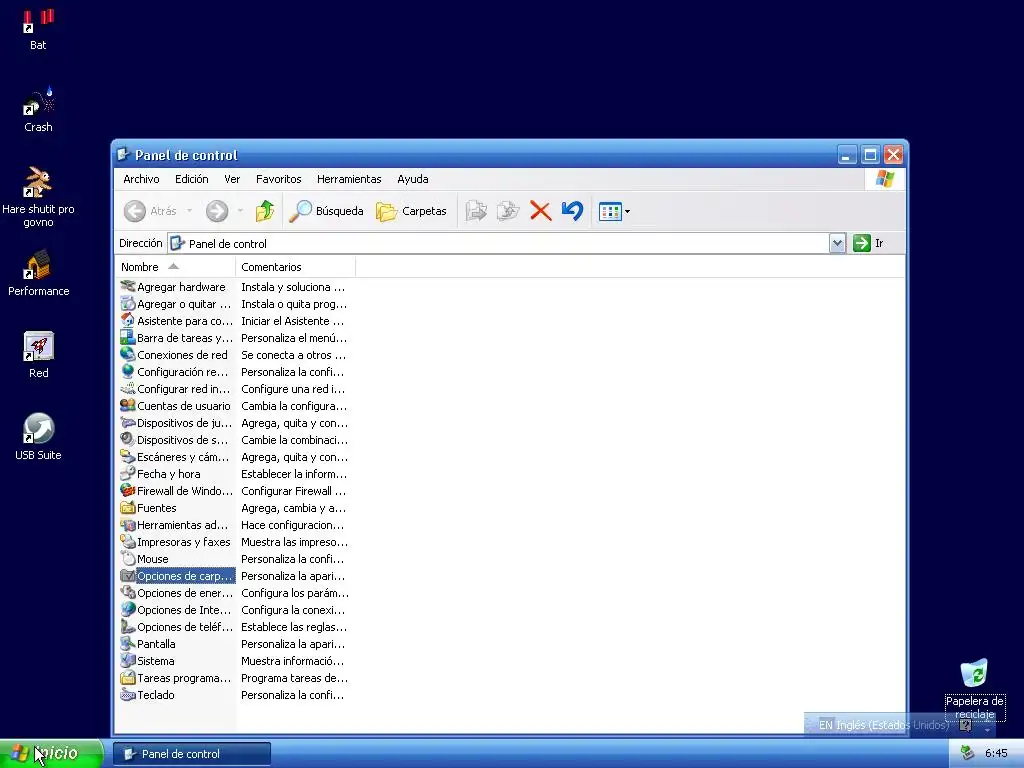Click 'Programa tareas de...' comment text
Viewport: 1024px width, 768px height.
click(x=294, y=677)
